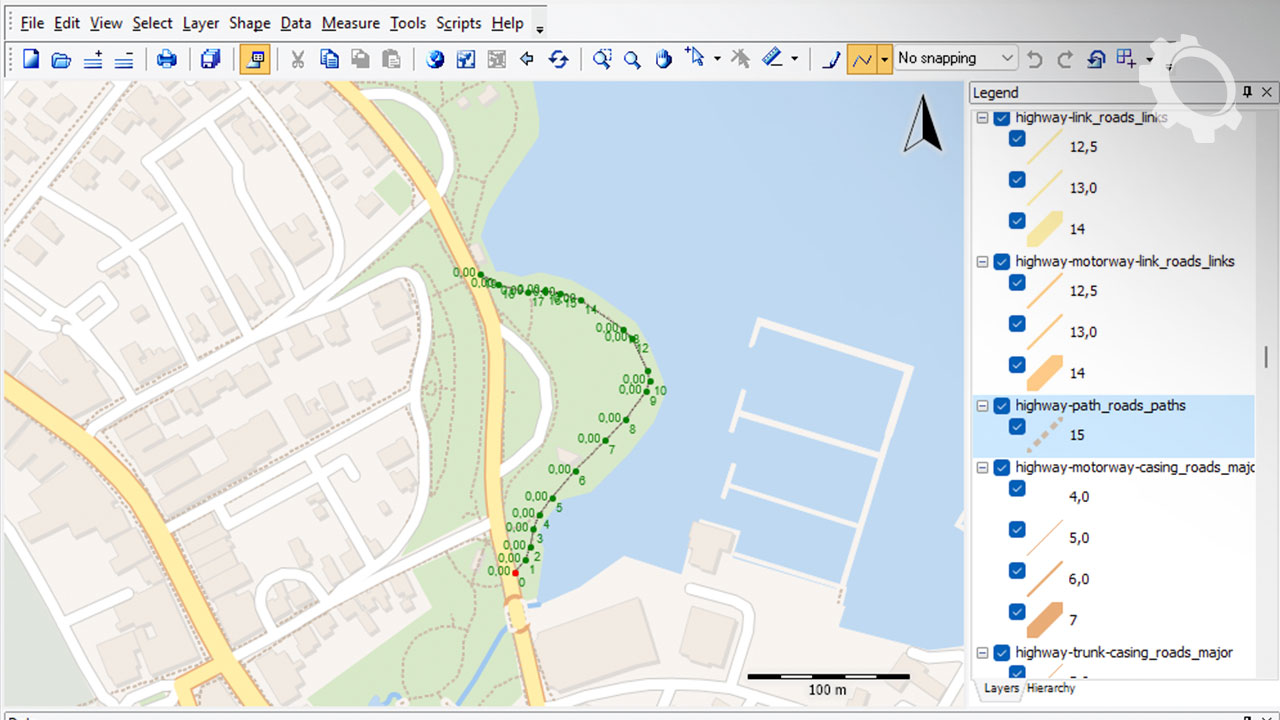Collapse the highway-motorway-casing_roads_major layer tree

(982, 468)
